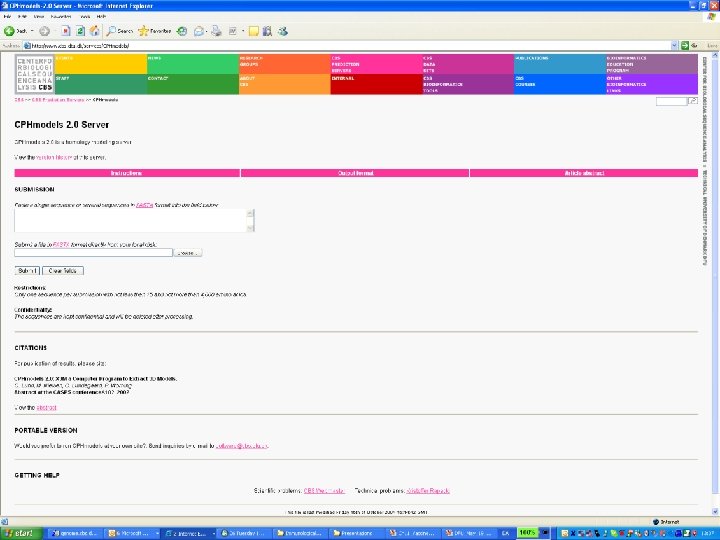Switch to the Output format tab
Screen dimensions: 720x540
(x=355, y=173)
